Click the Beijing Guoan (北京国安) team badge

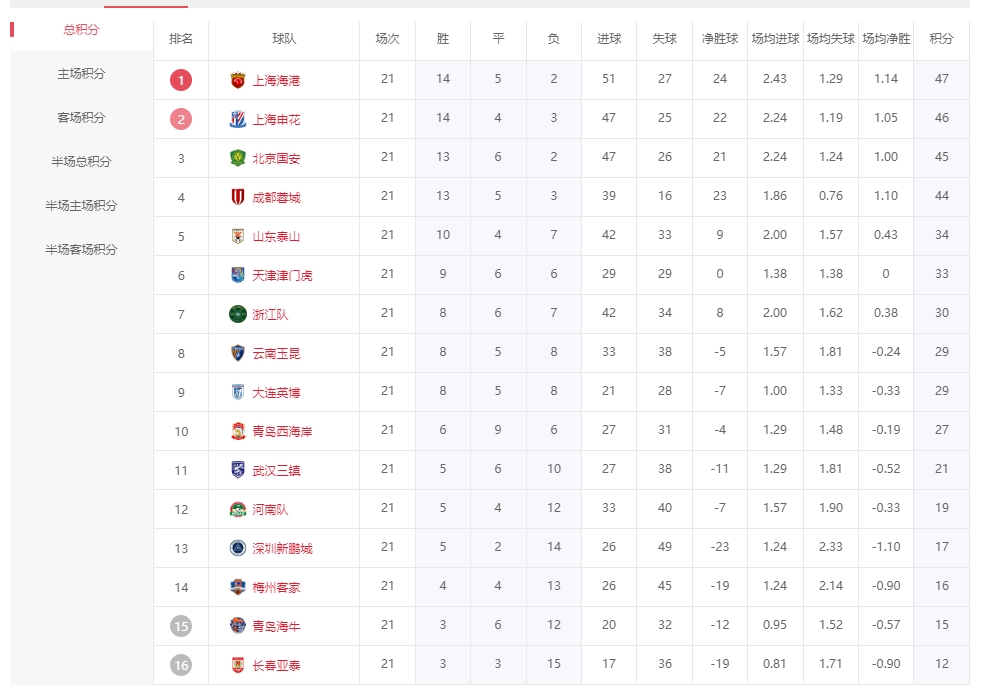point(238,158)
